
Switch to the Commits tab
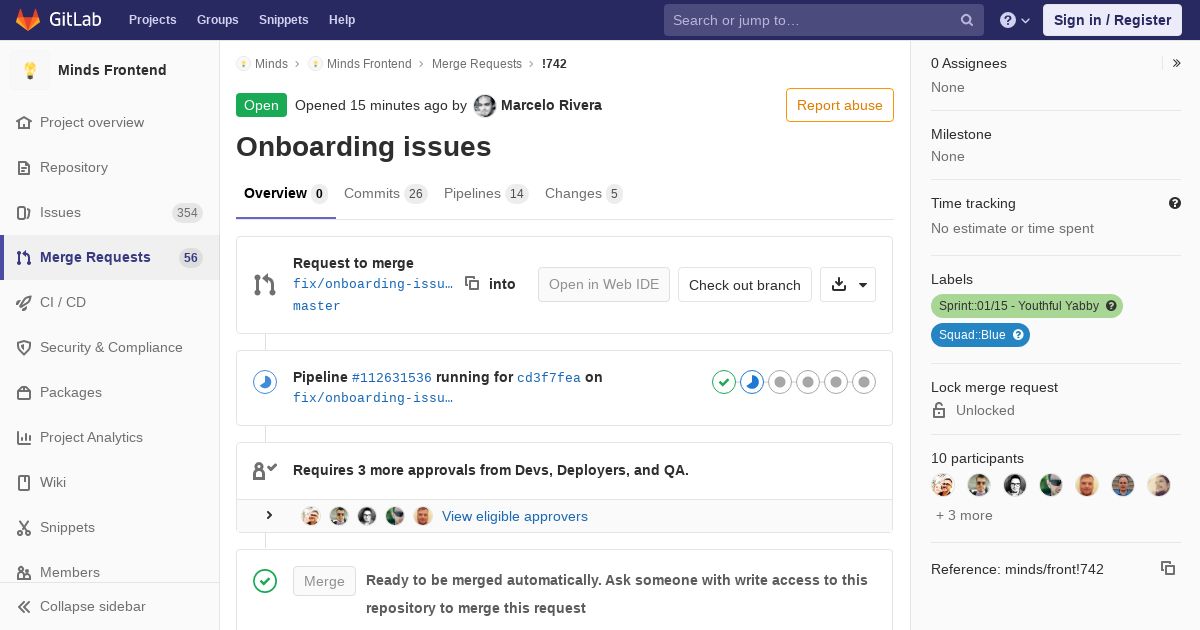[x=385, y=194]
